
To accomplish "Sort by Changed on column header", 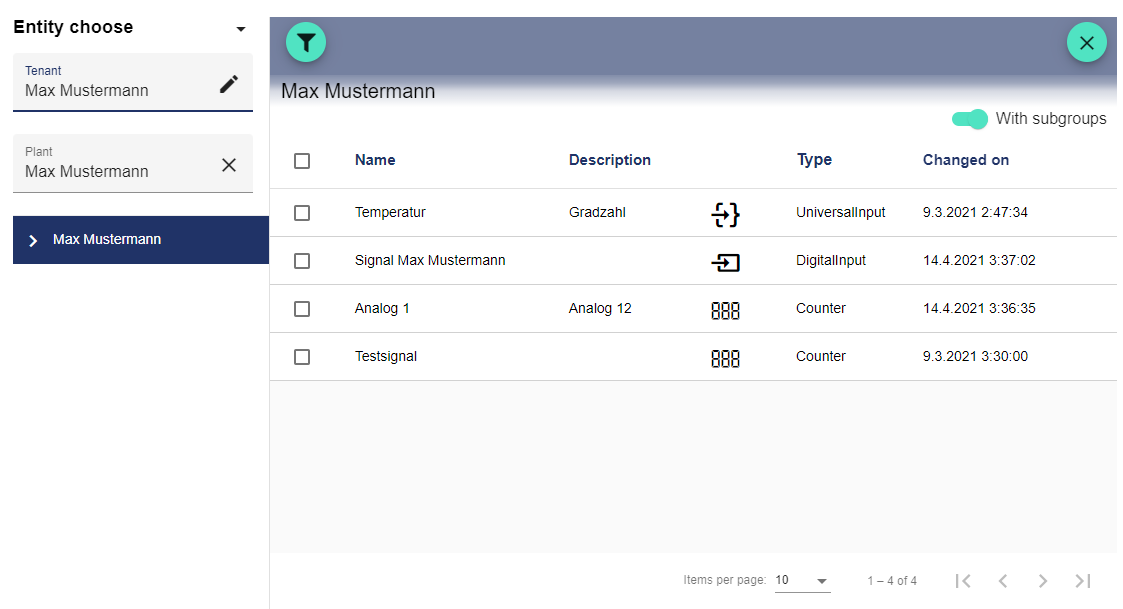I will (x=965, y=160).
